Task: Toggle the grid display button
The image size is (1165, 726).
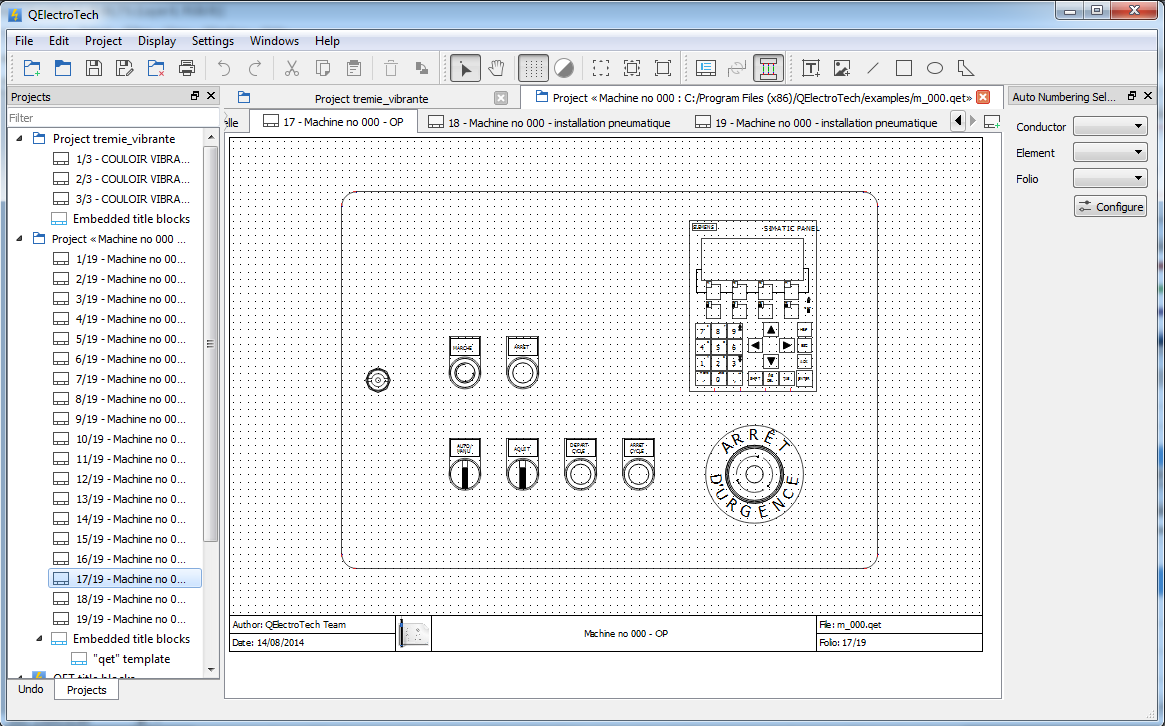Action: coord(533,68)
